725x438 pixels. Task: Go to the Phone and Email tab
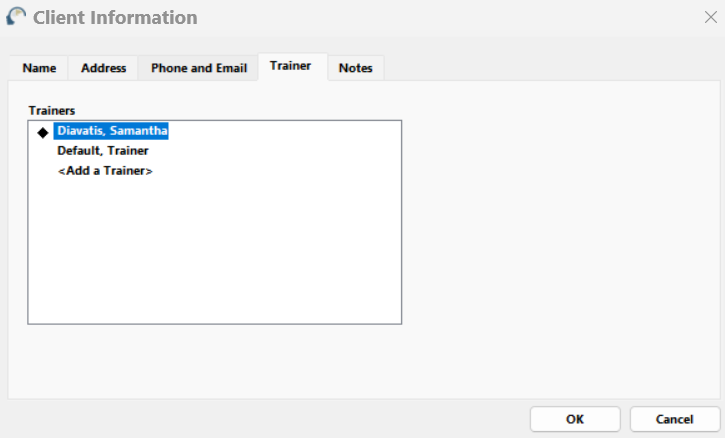[x=198, y=68]
